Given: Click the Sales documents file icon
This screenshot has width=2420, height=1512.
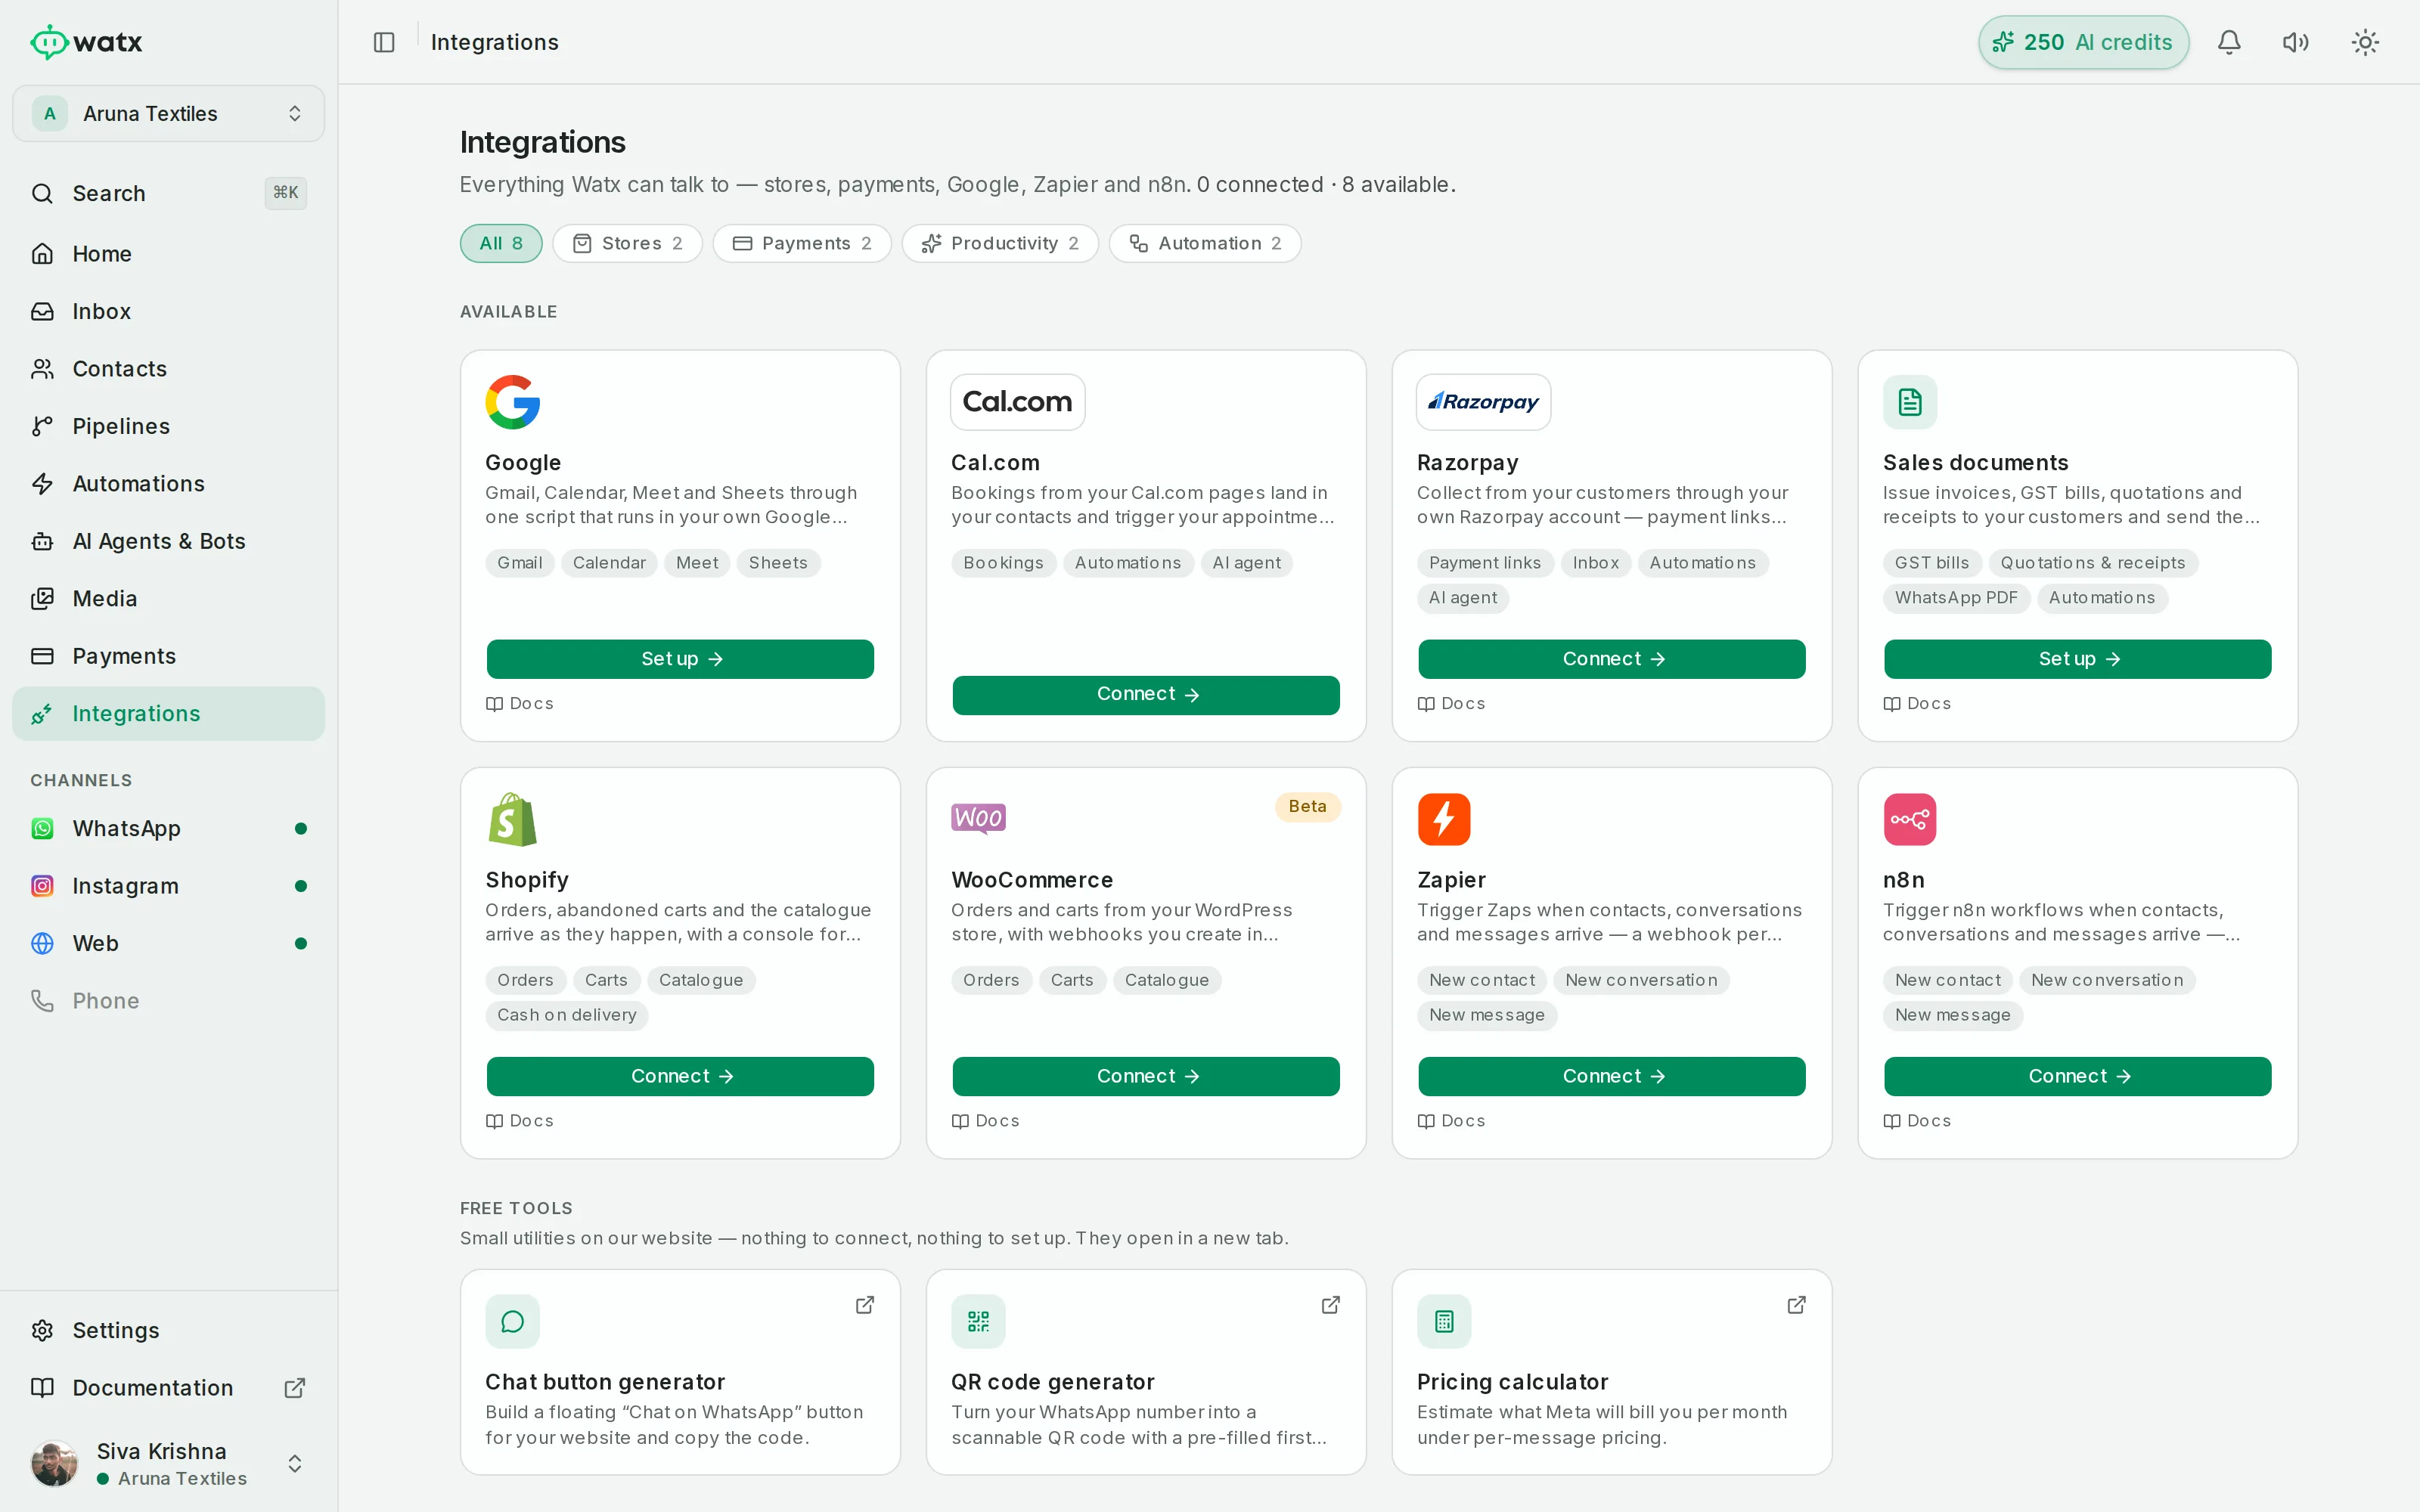Looking at the screenshot, I should tap(1910, 402).
